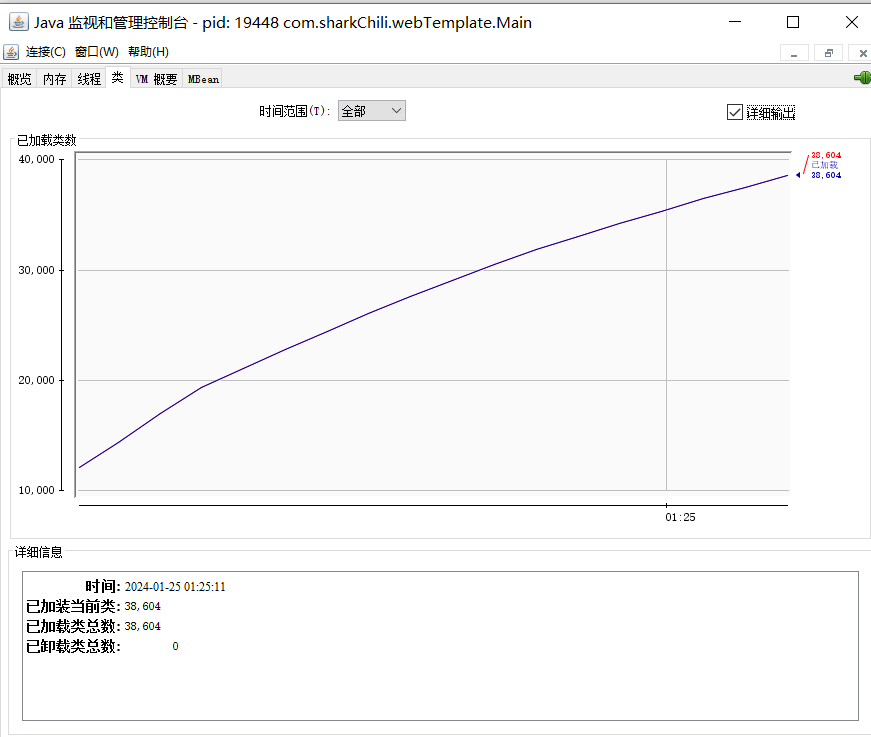
Task: Minimize the inner console frame
Action: [x=793, y=53]
